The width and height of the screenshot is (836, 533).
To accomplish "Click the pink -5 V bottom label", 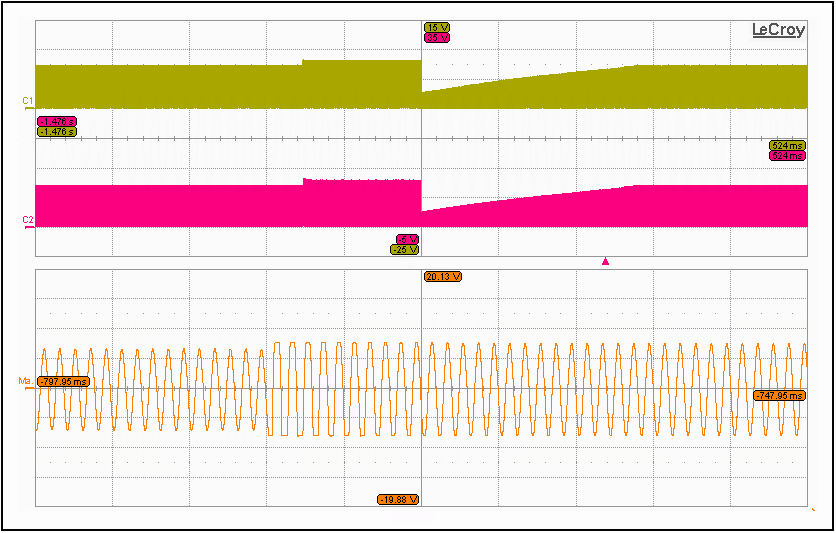I will click(407, 239).
